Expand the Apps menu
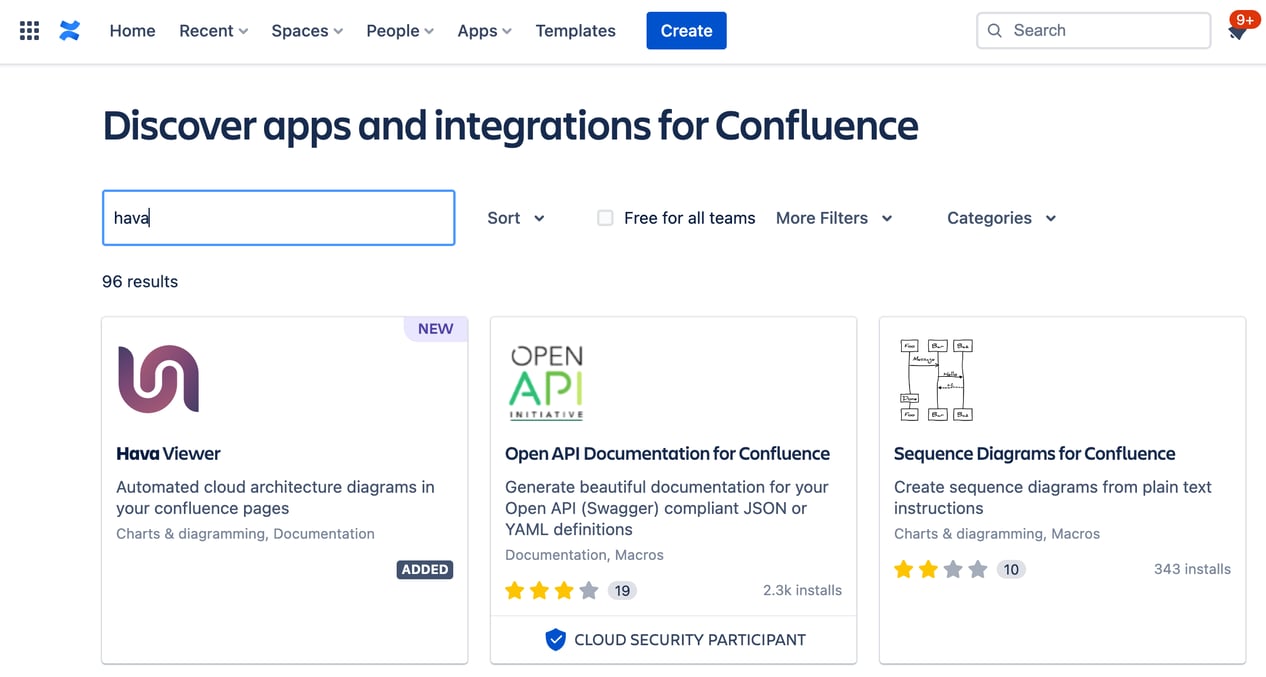1266x677 pixels. tap(484, 31)
